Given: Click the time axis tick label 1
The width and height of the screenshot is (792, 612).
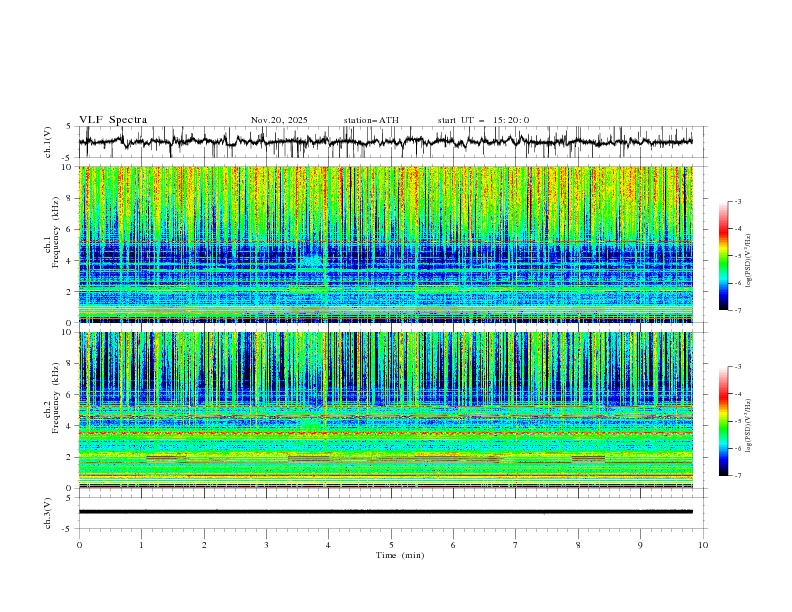Looking at the screenshot, I should pos(142,545).
